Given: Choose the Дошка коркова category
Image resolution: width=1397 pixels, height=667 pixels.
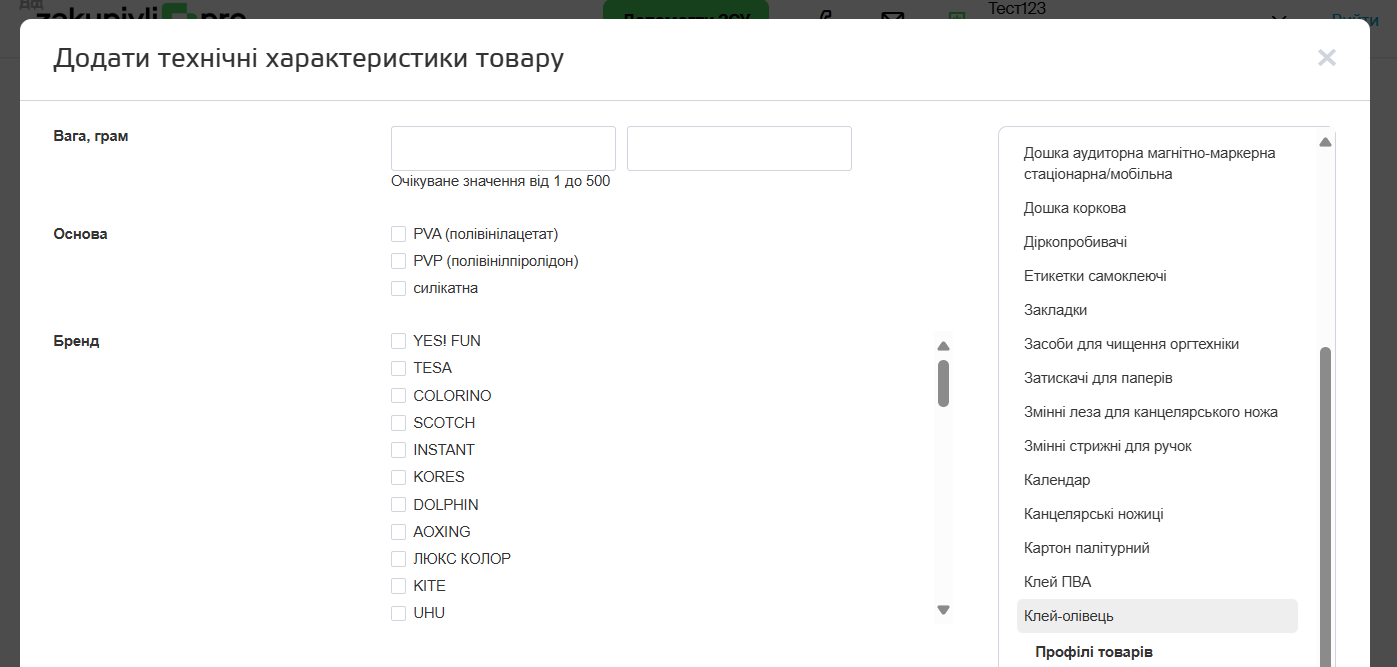Looking at the screenshot, I should point(1074,208).
